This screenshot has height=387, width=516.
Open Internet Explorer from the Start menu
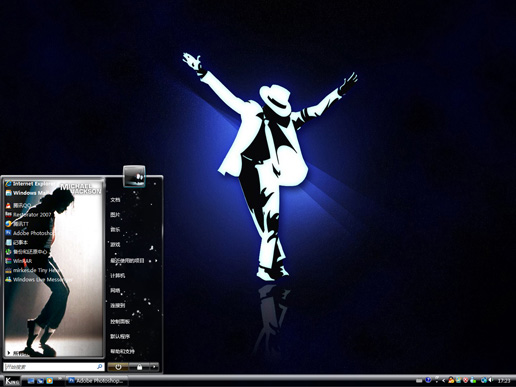[x=29, y=184]
